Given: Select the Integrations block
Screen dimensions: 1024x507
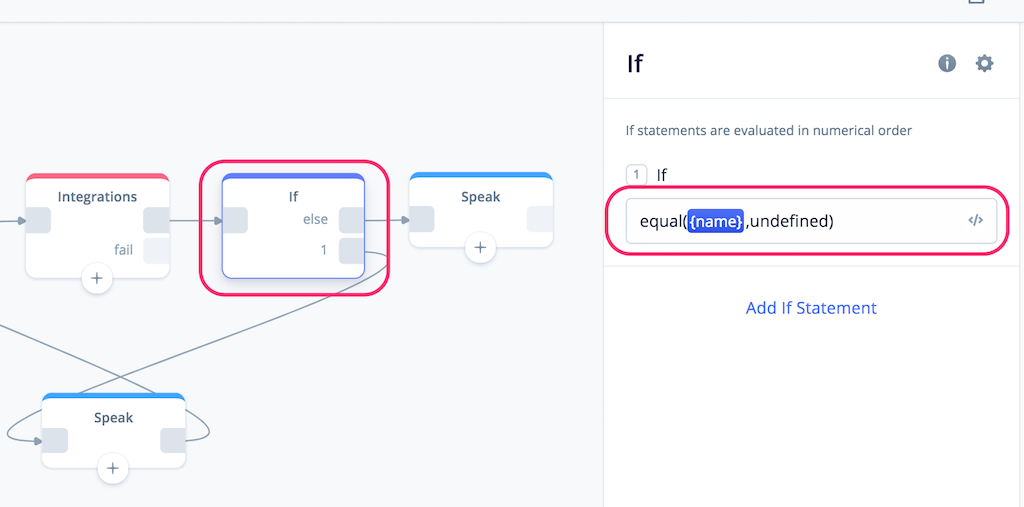Looking at the screenshot, I should 97,226.
